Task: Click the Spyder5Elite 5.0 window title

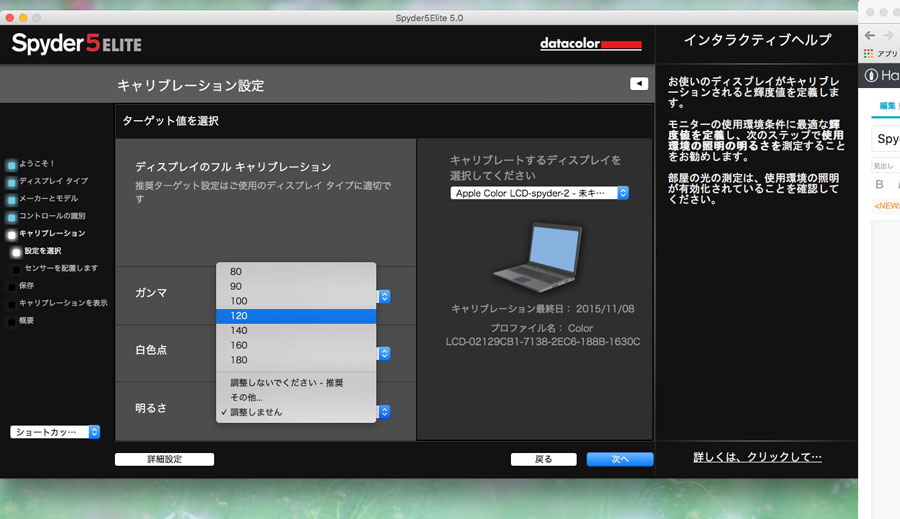Action: point(429,18)
